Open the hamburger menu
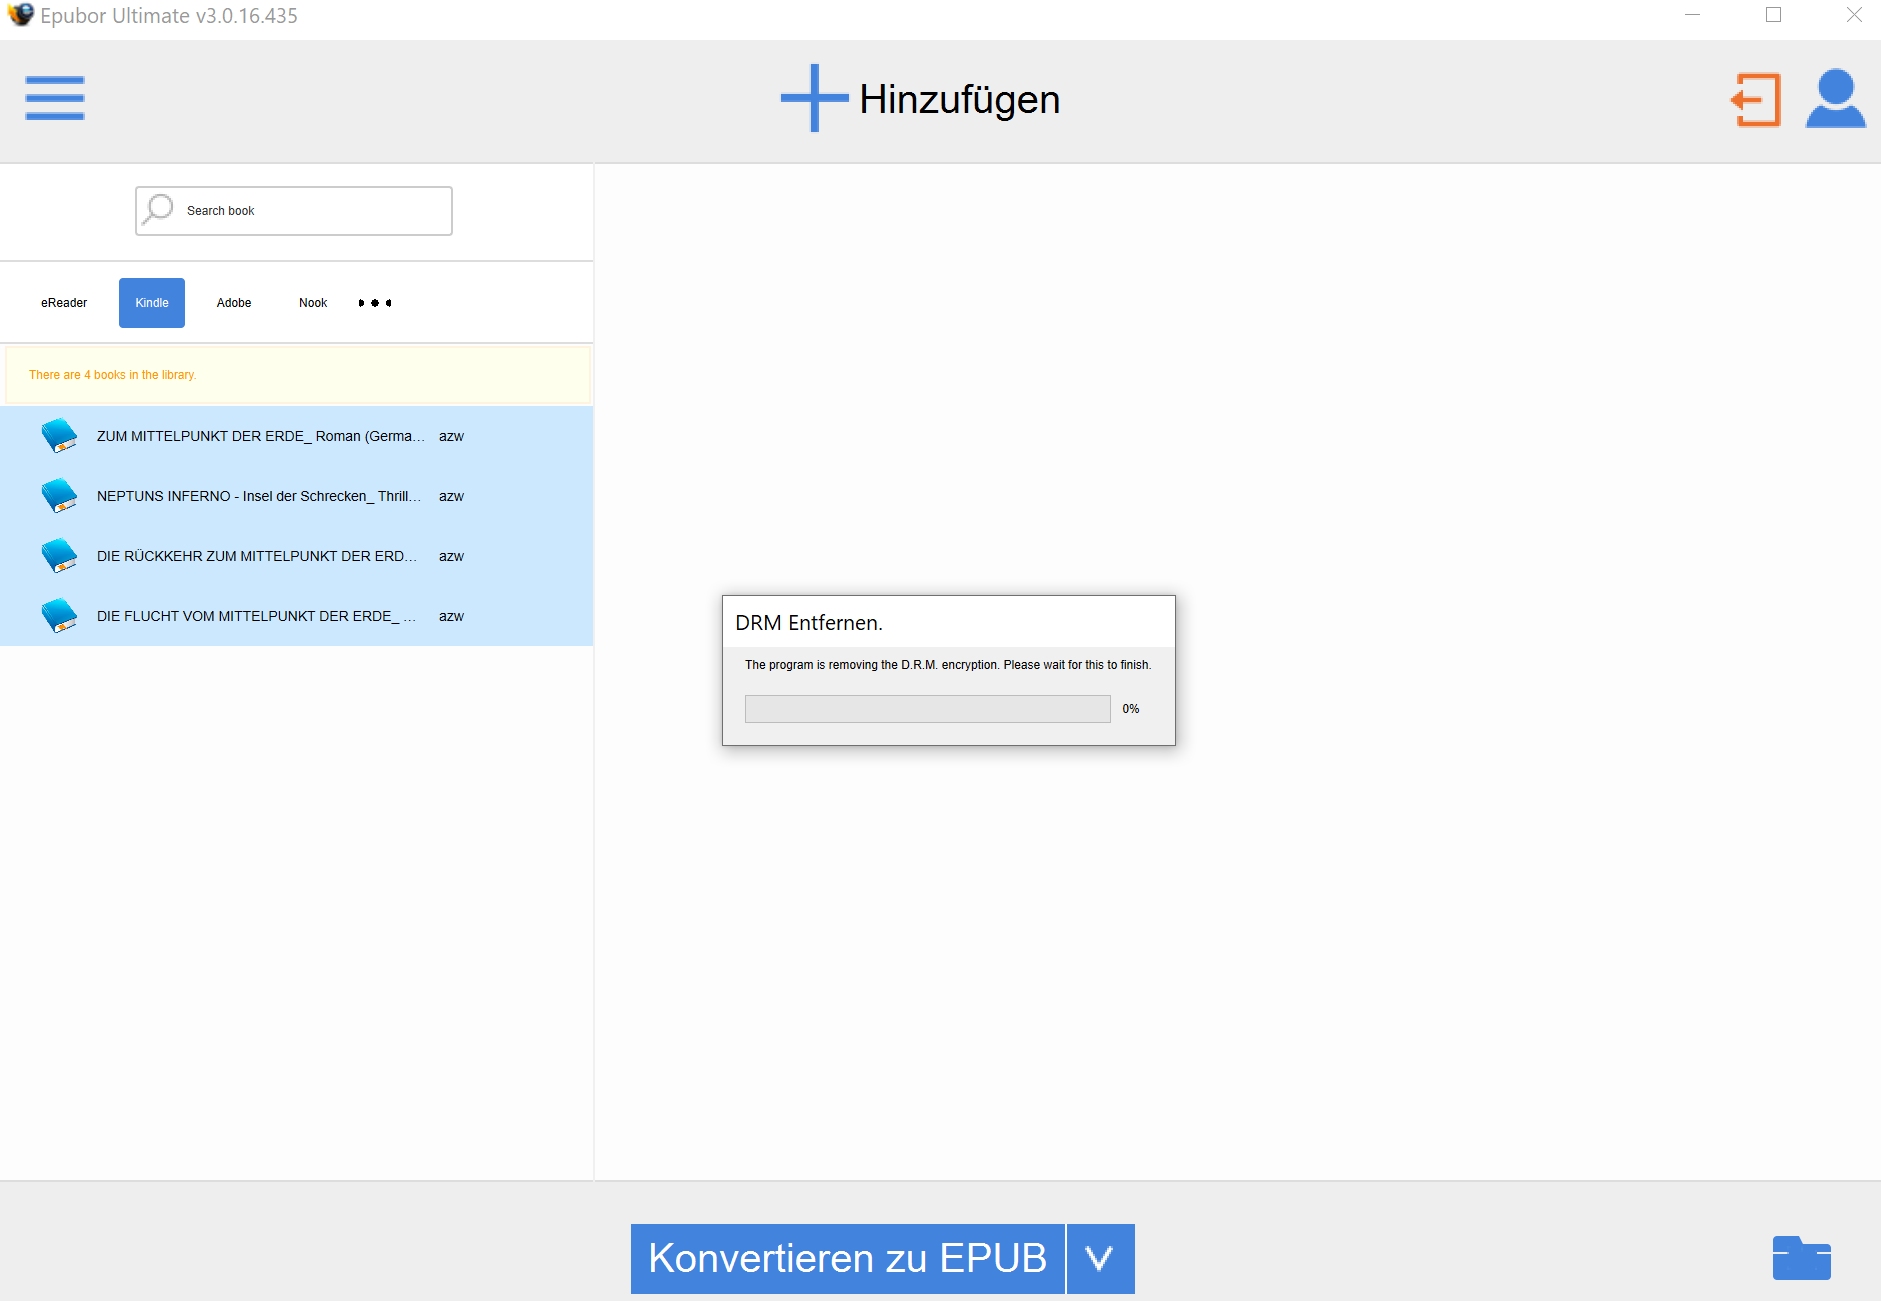This screenshot has height=1301, width=1881. coord(55,98)
